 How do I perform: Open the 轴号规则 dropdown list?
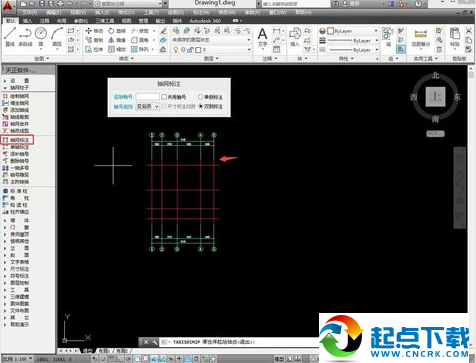[x=147, y=107]
